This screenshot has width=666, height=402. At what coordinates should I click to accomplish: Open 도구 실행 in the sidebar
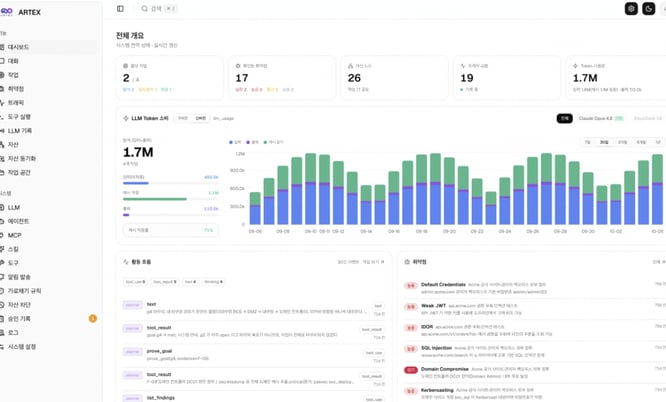pyautogui.click(x=49, y=116)
